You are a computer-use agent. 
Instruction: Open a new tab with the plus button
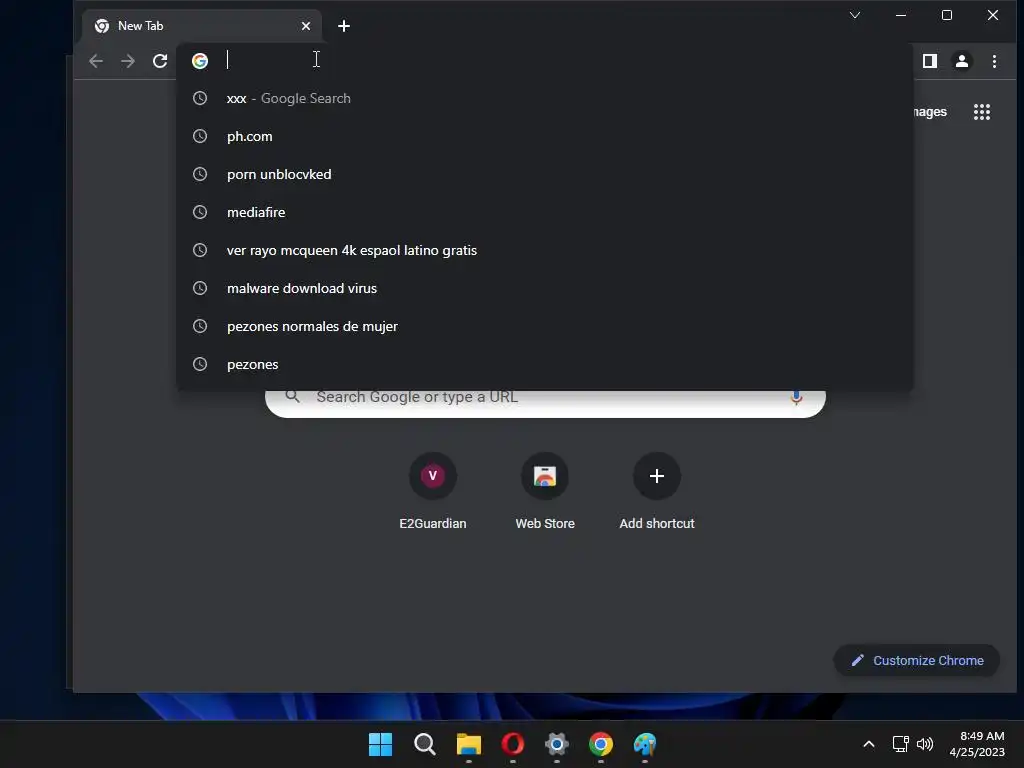(344, 26)
